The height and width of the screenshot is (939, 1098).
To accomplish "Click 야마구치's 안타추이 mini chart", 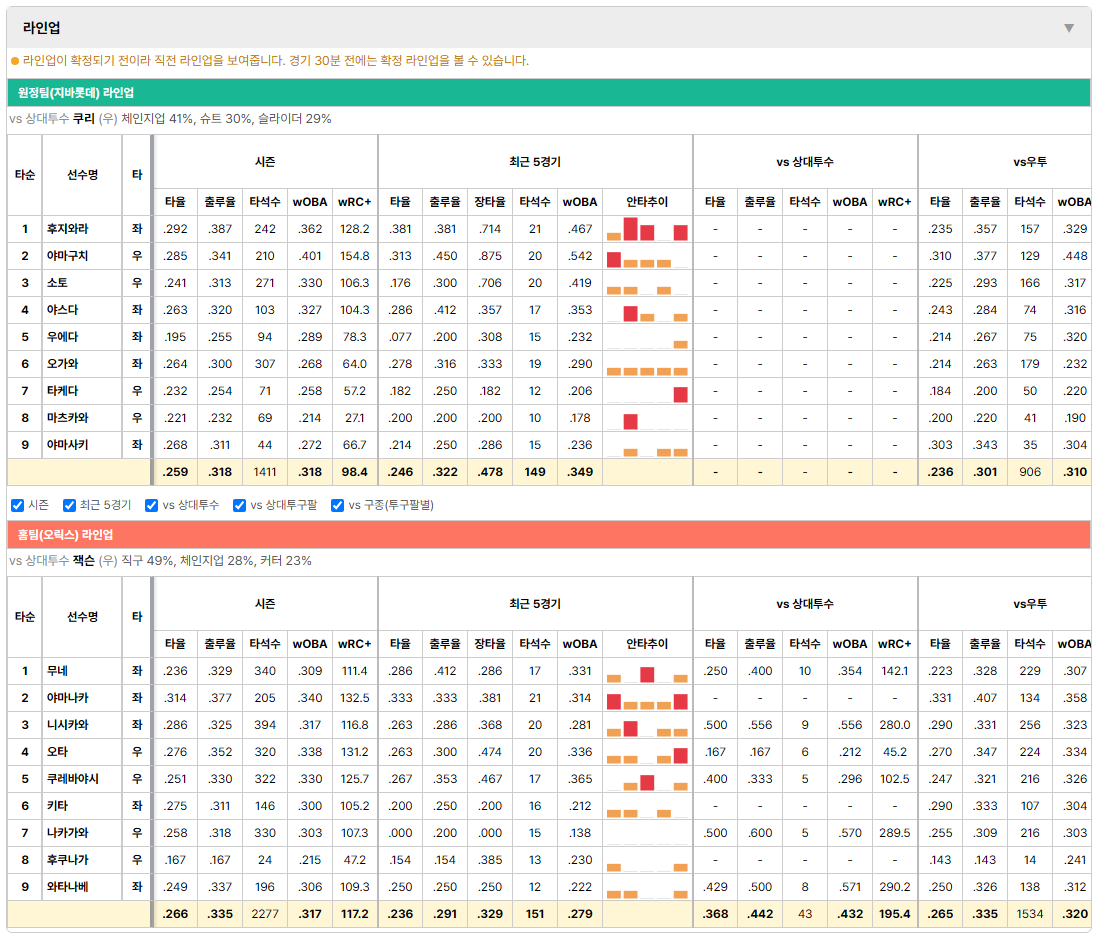I will pyautogui.click(x=647, y=256).
